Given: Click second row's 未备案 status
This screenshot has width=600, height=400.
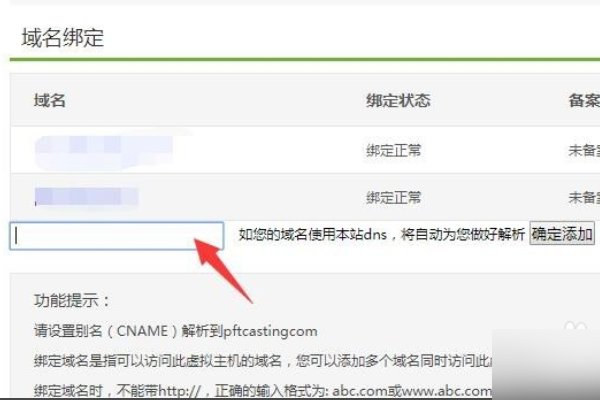Looking at the screenshot, I should click(x=584, y=198).
